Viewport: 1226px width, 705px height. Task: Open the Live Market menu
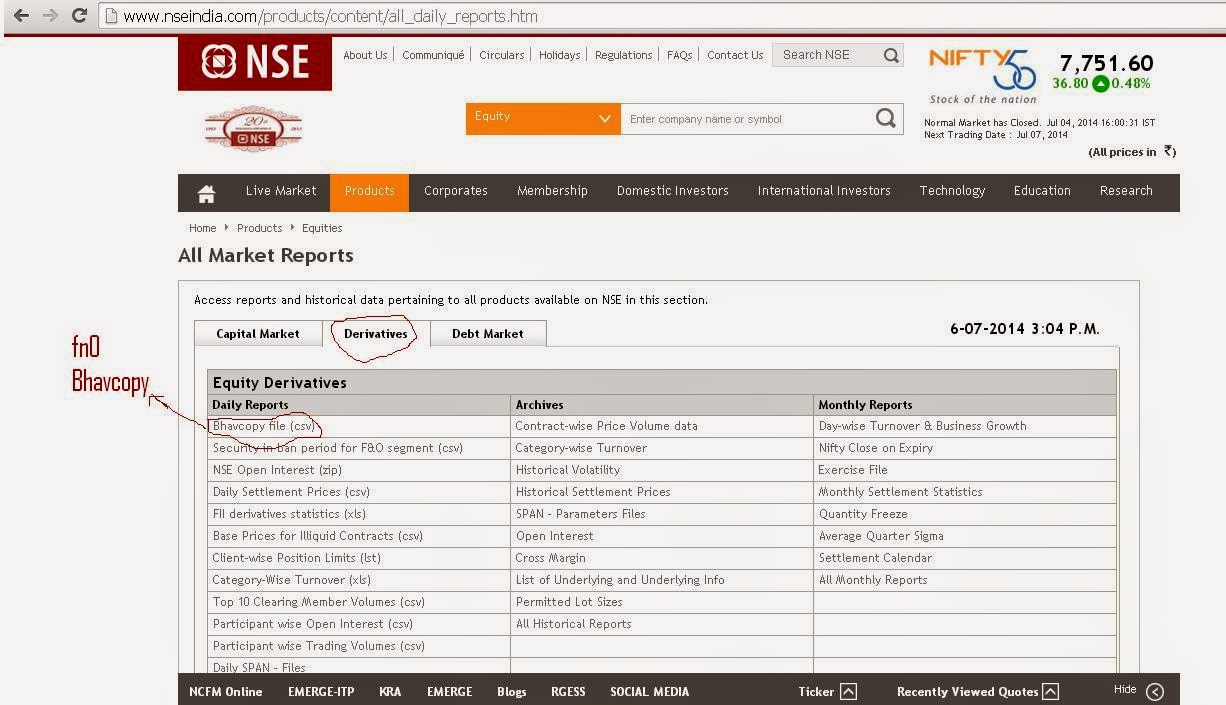pyautogui.click(x=281, y=191)
